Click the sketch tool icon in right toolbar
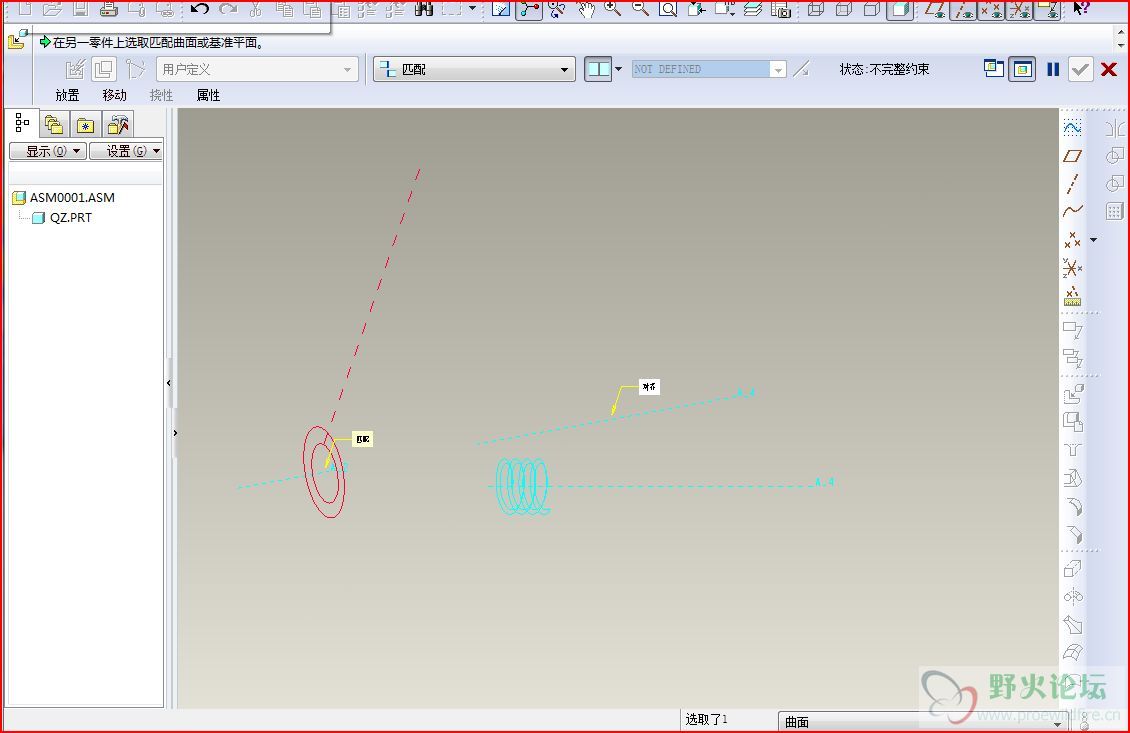Screen dimensions: 1130x733 pos(1072,128)
